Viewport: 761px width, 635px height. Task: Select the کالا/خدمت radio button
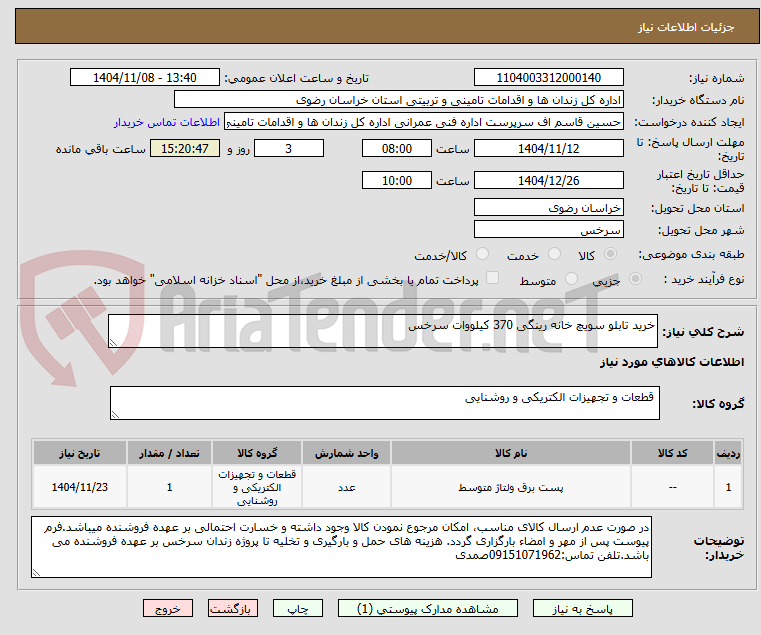(x=482, y=254)
